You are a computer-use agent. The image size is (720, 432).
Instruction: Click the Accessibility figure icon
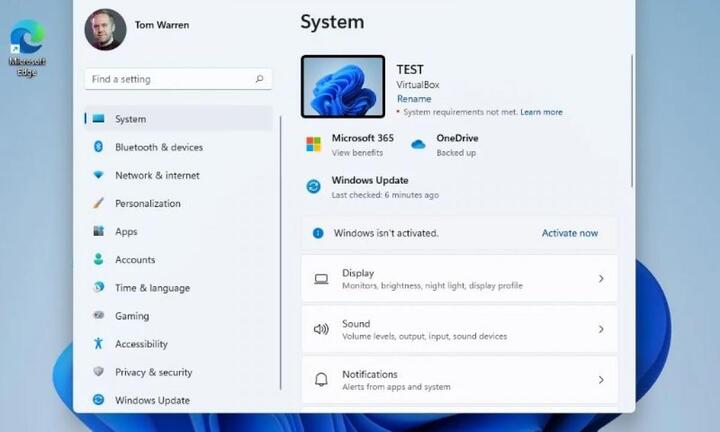(98, 343)
